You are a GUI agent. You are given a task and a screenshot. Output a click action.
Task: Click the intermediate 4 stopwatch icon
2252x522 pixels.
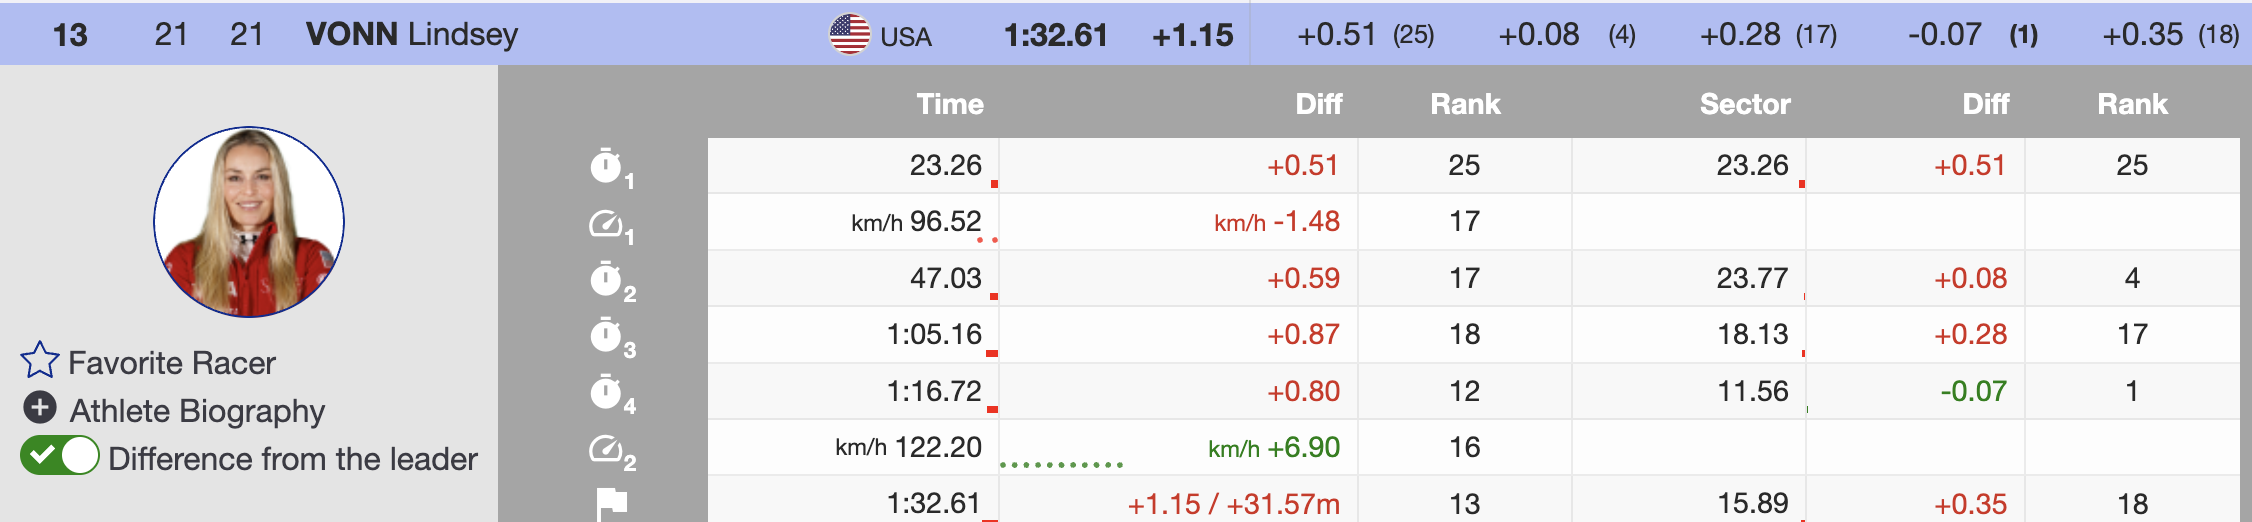coord(606,392)
